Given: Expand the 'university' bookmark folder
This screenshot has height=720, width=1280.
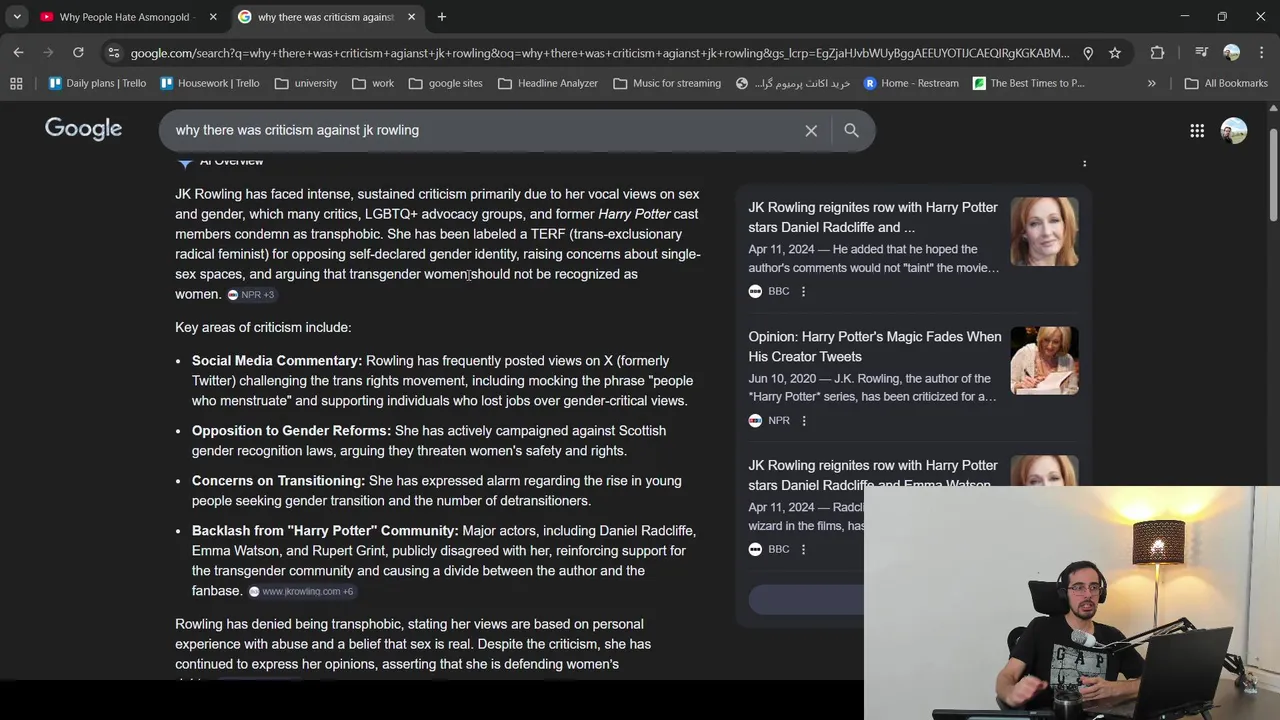Looking at the screenshot, I should 306,83.
